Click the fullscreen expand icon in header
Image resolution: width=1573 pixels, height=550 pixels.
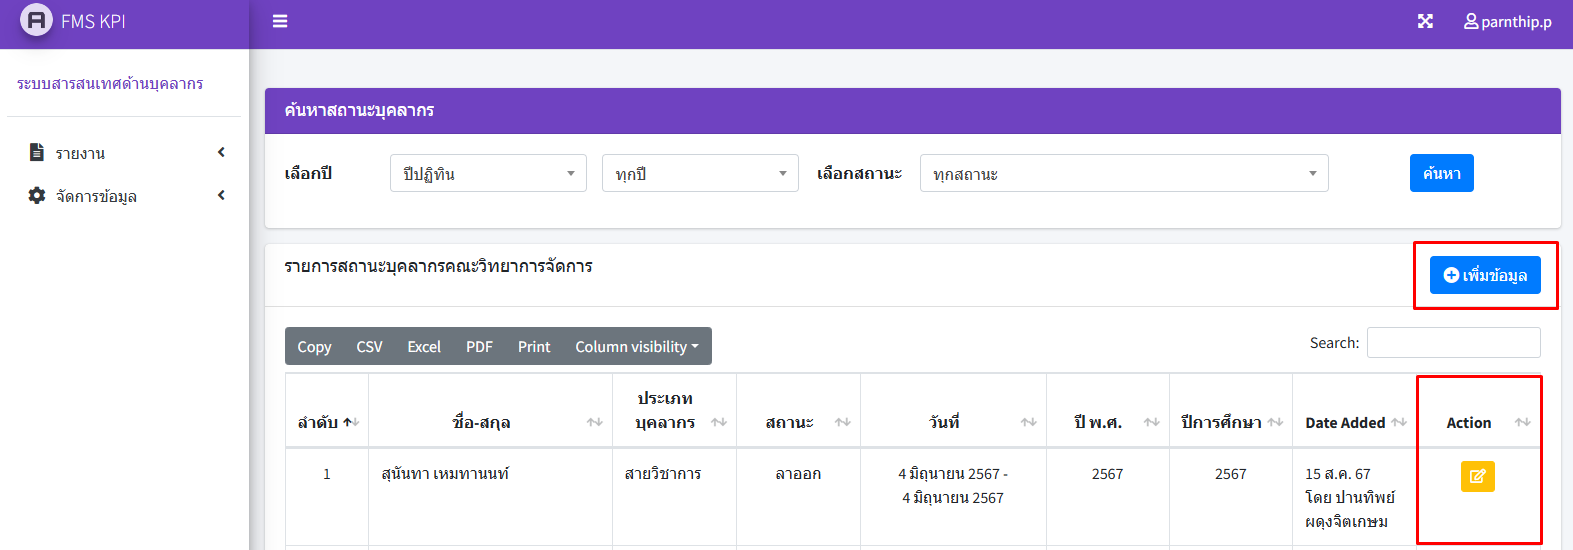pos(1425,21)
